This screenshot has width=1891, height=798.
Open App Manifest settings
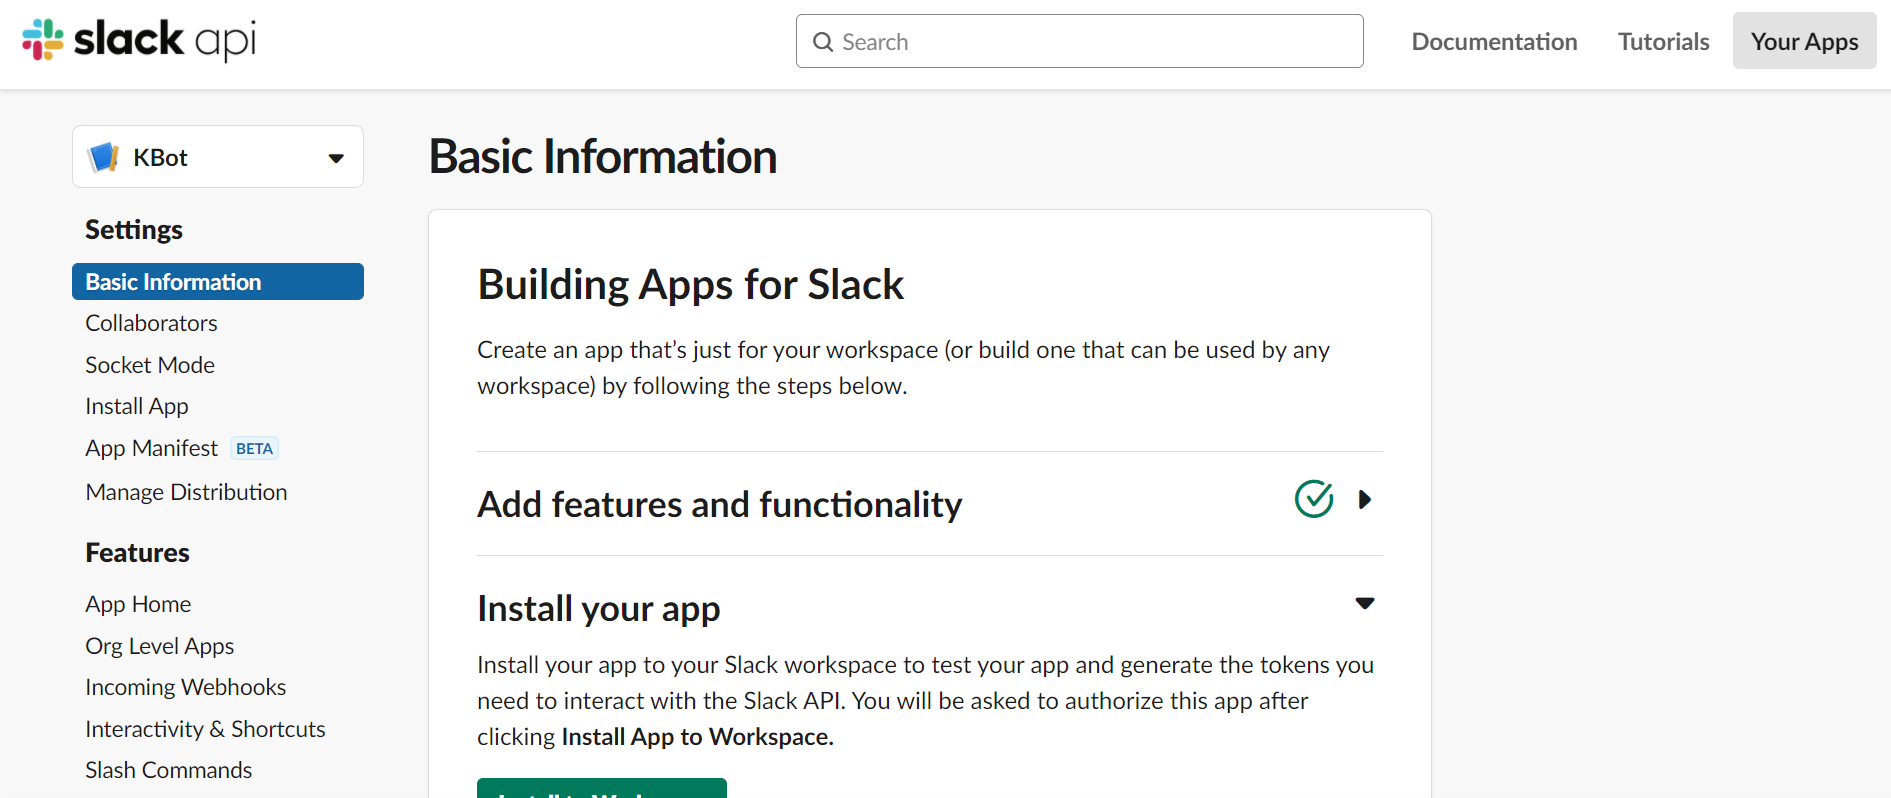click(x=151, y=448)
